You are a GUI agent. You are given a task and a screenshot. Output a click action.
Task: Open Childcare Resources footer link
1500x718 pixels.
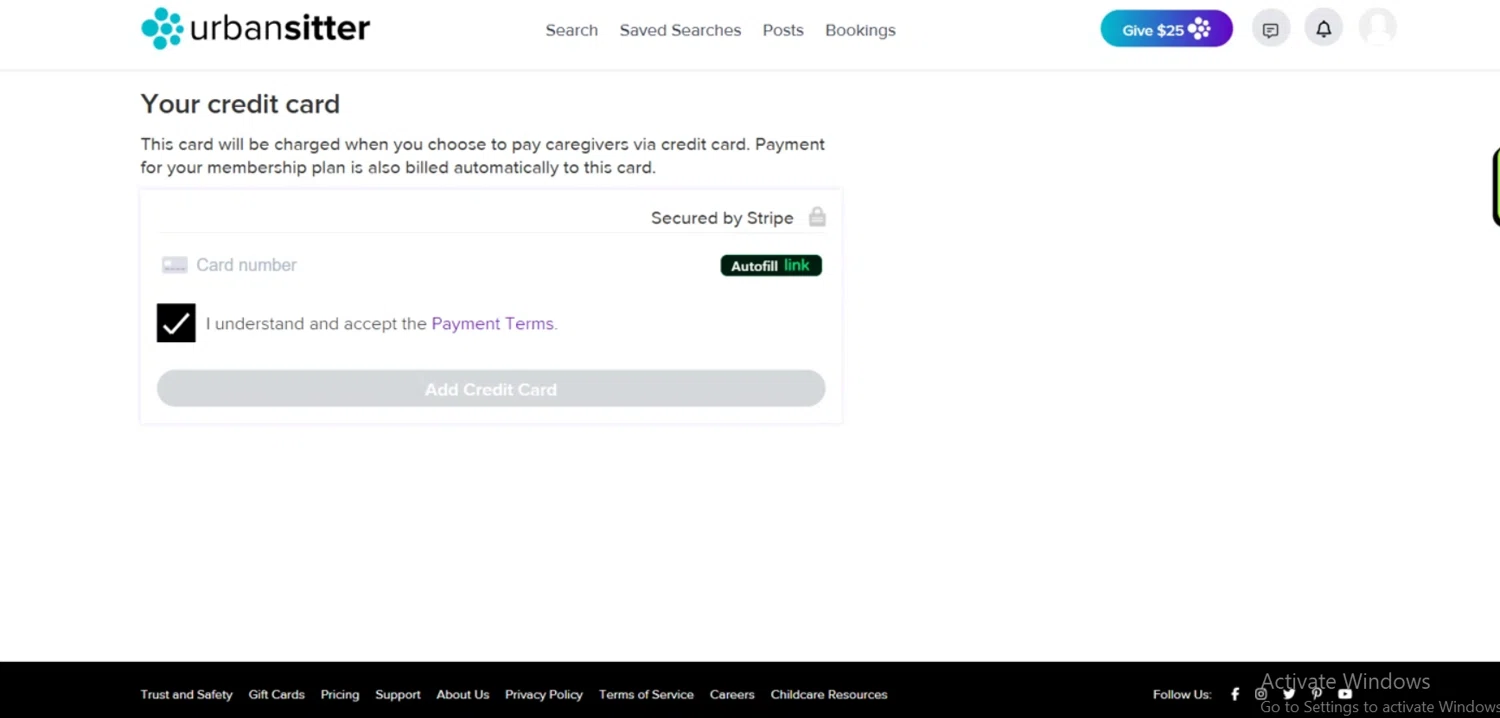coord(829,694)
